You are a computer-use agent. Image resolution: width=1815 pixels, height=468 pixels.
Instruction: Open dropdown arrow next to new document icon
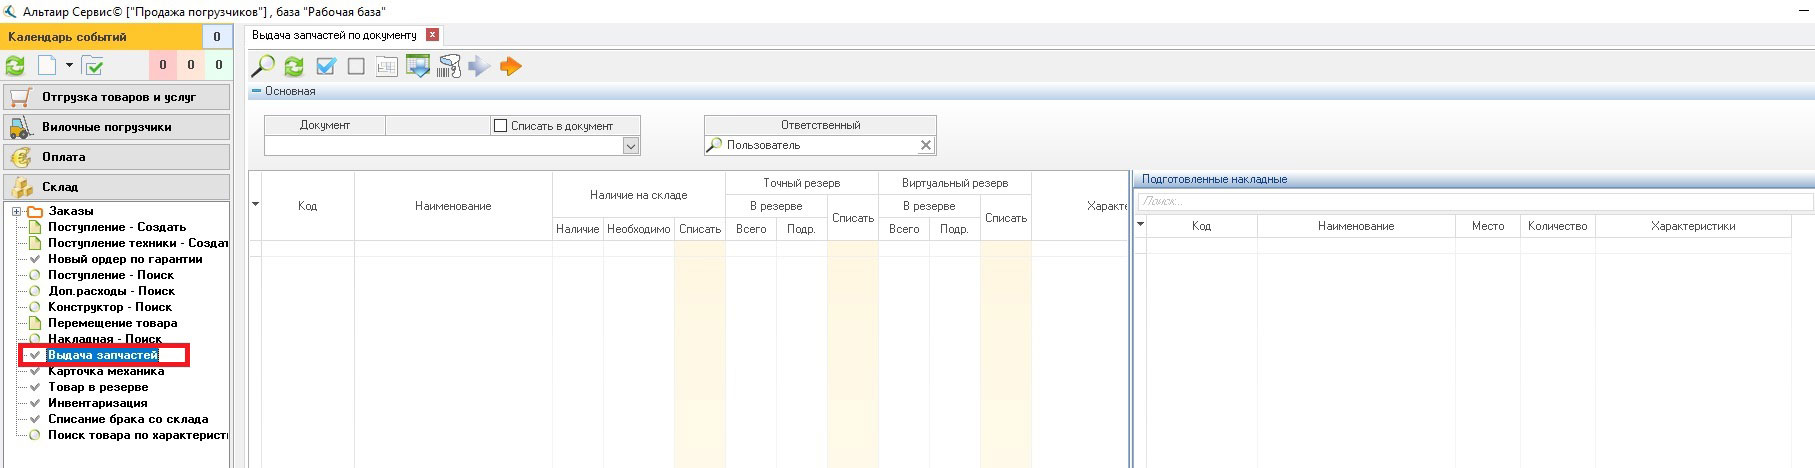point(69,66)
